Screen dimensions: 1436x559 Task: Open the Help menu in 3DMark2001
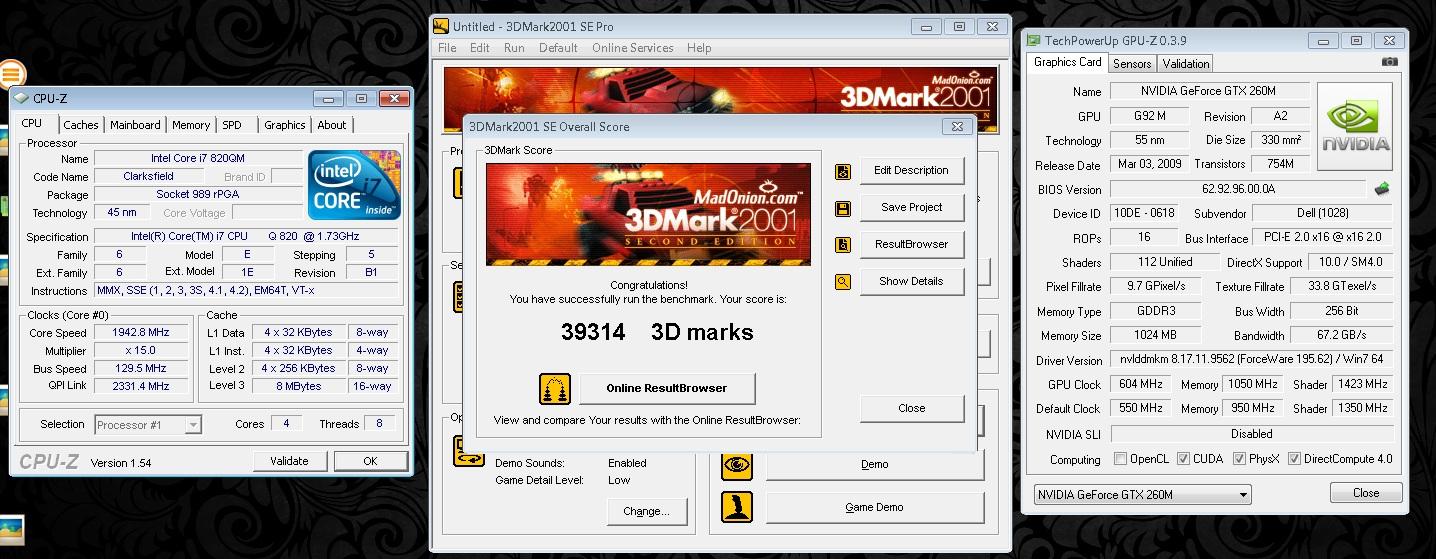(x=699, y=48)
